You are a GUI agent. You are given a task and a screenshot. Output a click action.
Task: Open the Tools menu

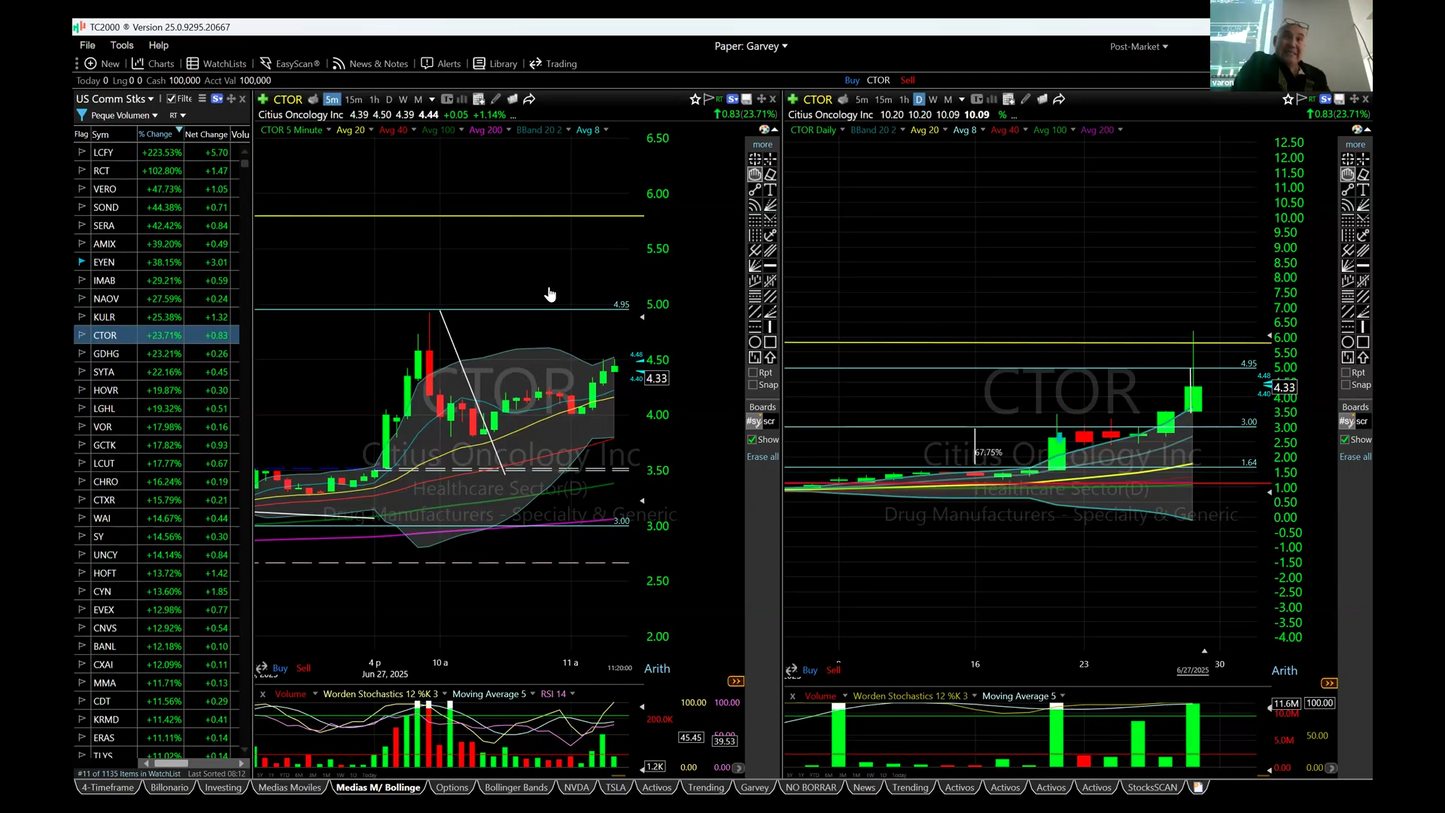point(122,46)
